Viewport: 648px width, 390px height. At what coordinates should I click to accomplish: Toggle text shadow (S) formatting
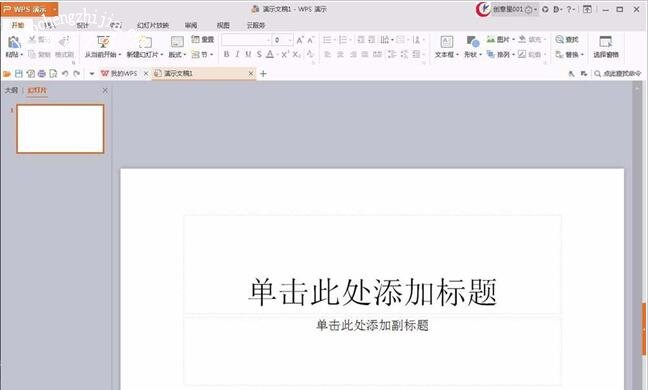259,54
